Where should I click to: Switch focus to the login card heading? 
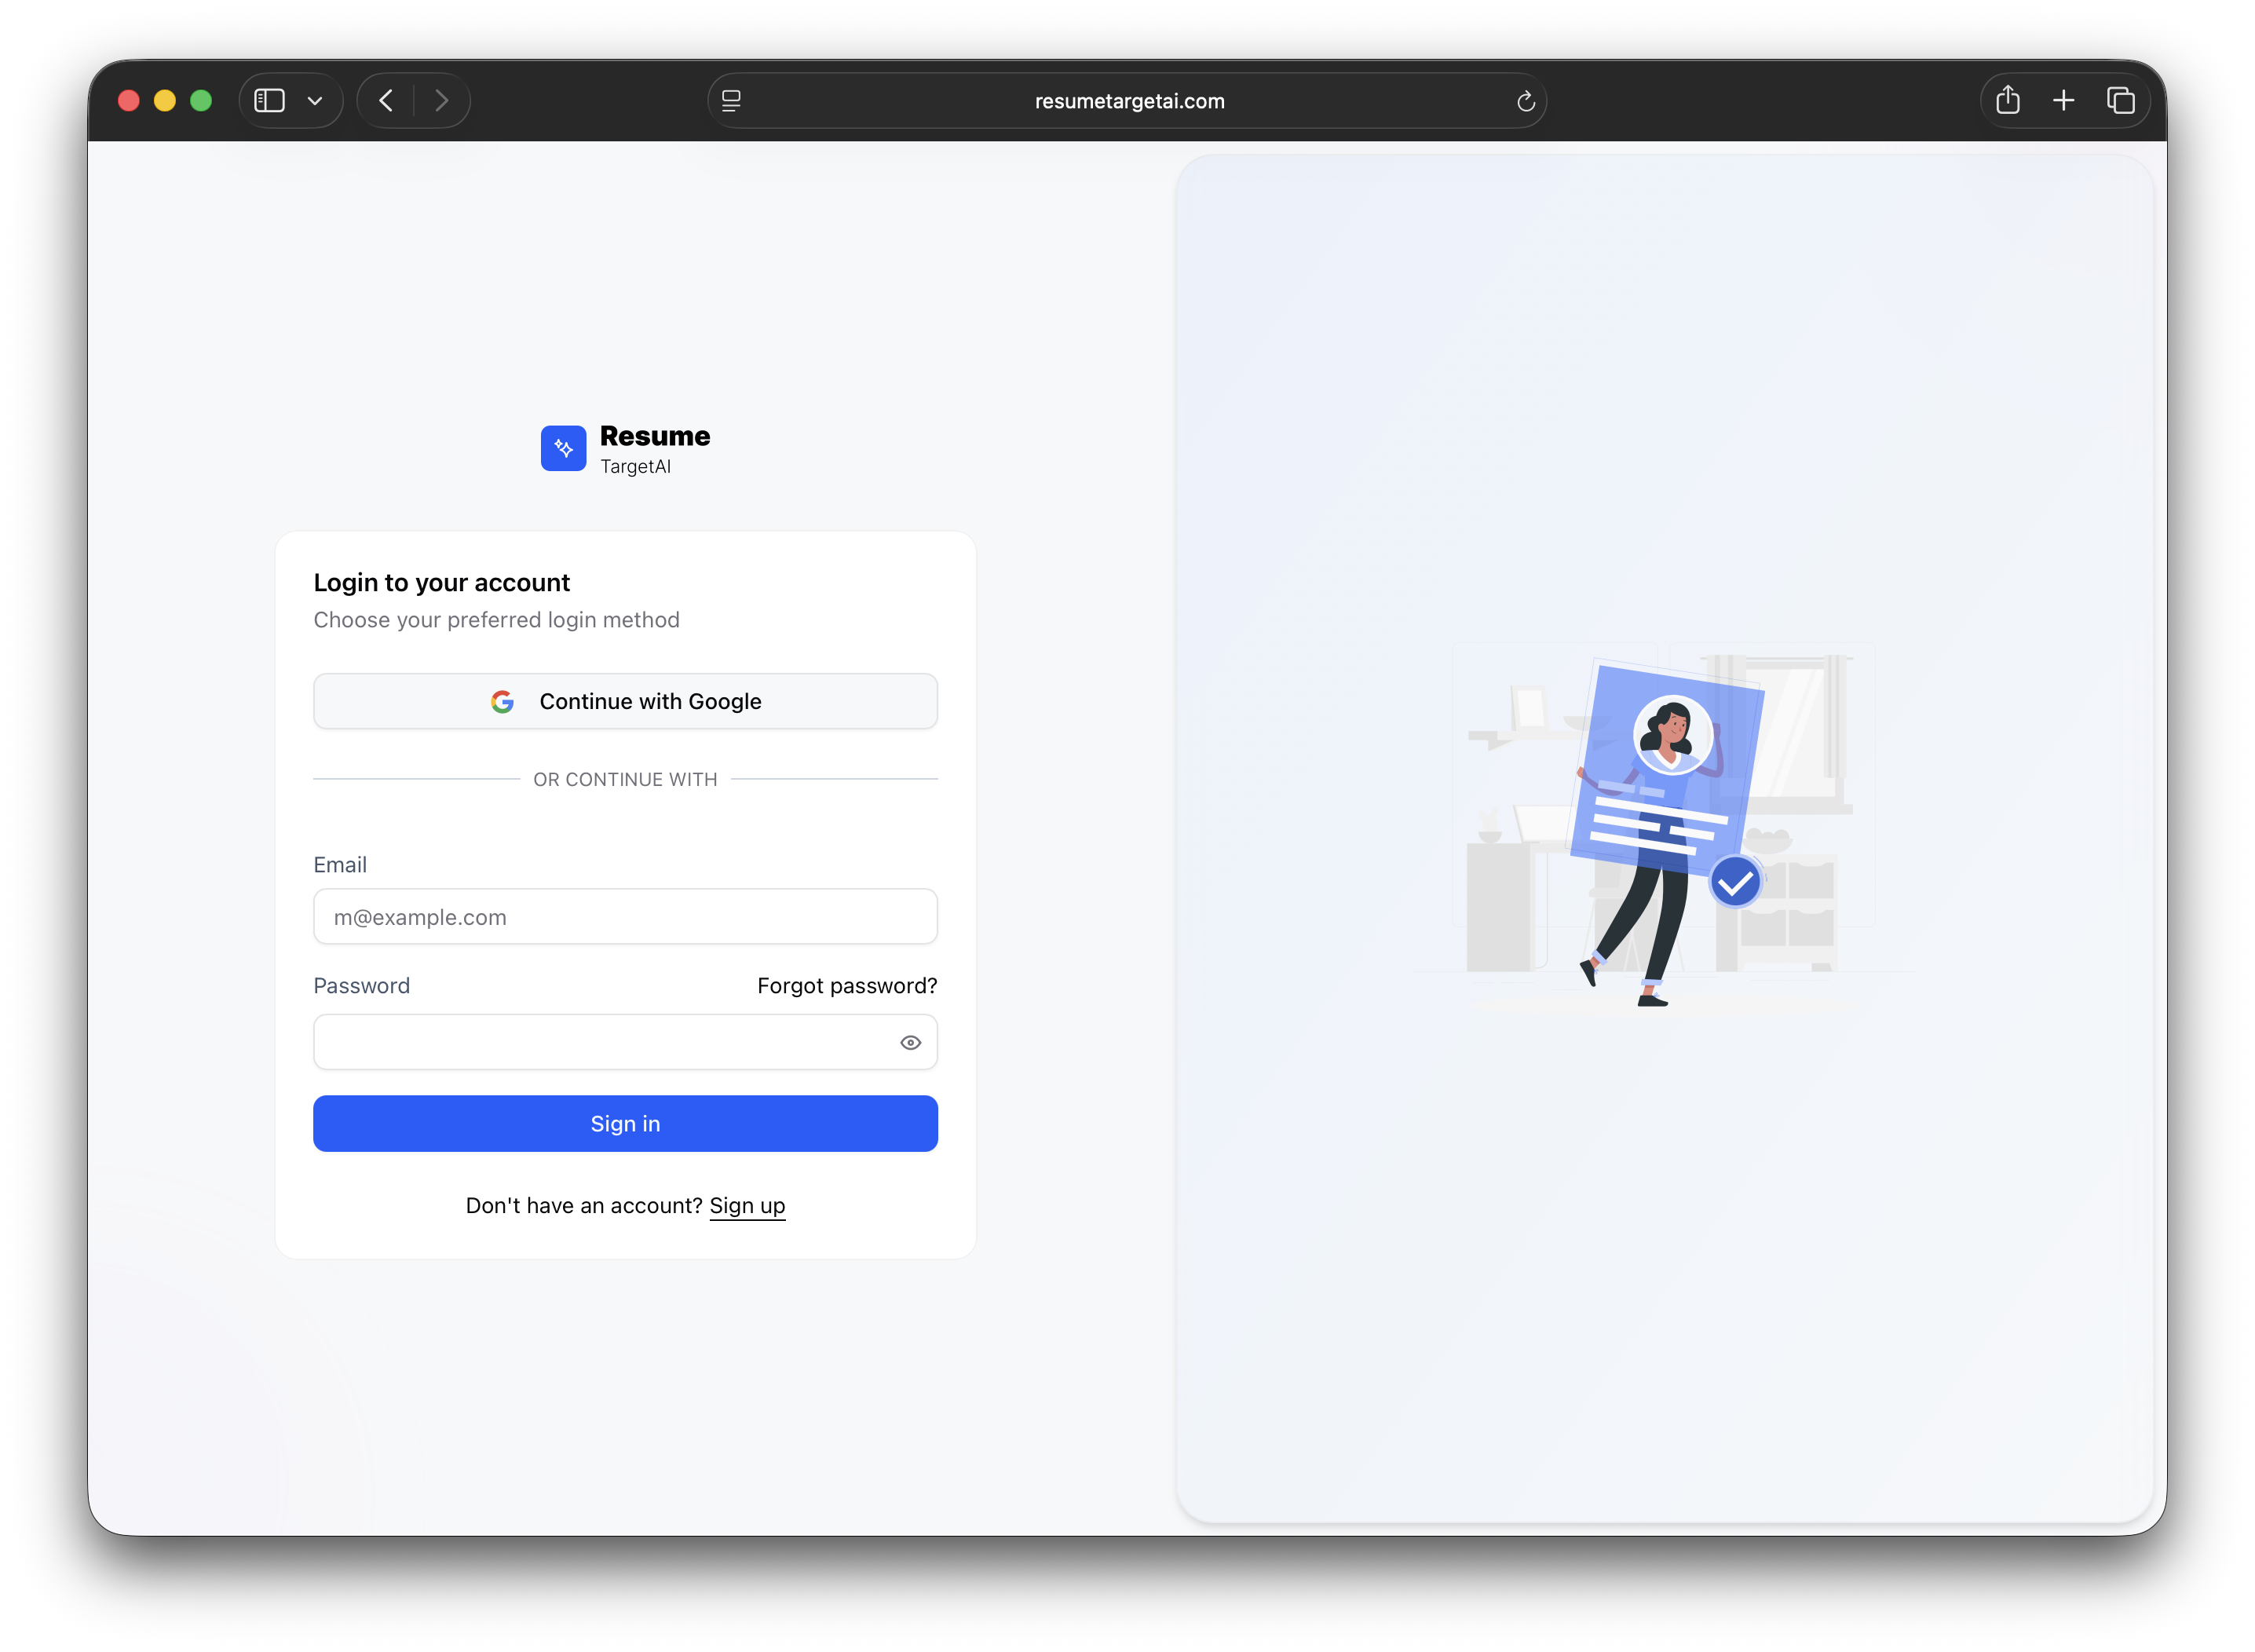pyautogui.click(x=441, y=582)
